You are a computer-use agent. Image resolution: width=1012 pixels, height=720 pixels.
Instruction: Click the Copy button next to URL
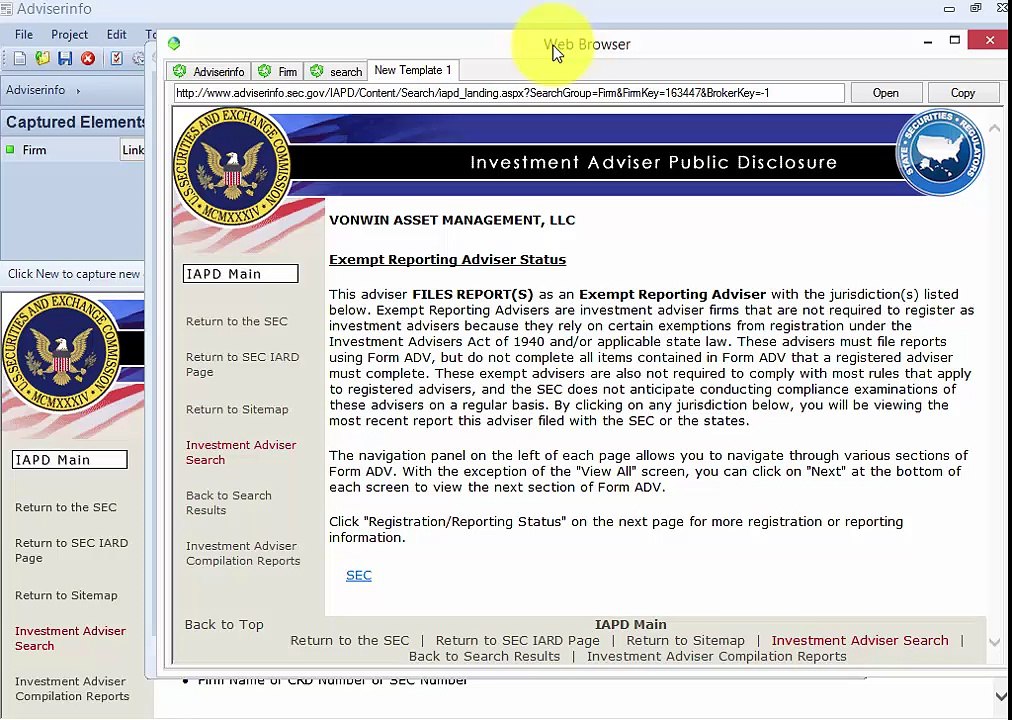962,93
